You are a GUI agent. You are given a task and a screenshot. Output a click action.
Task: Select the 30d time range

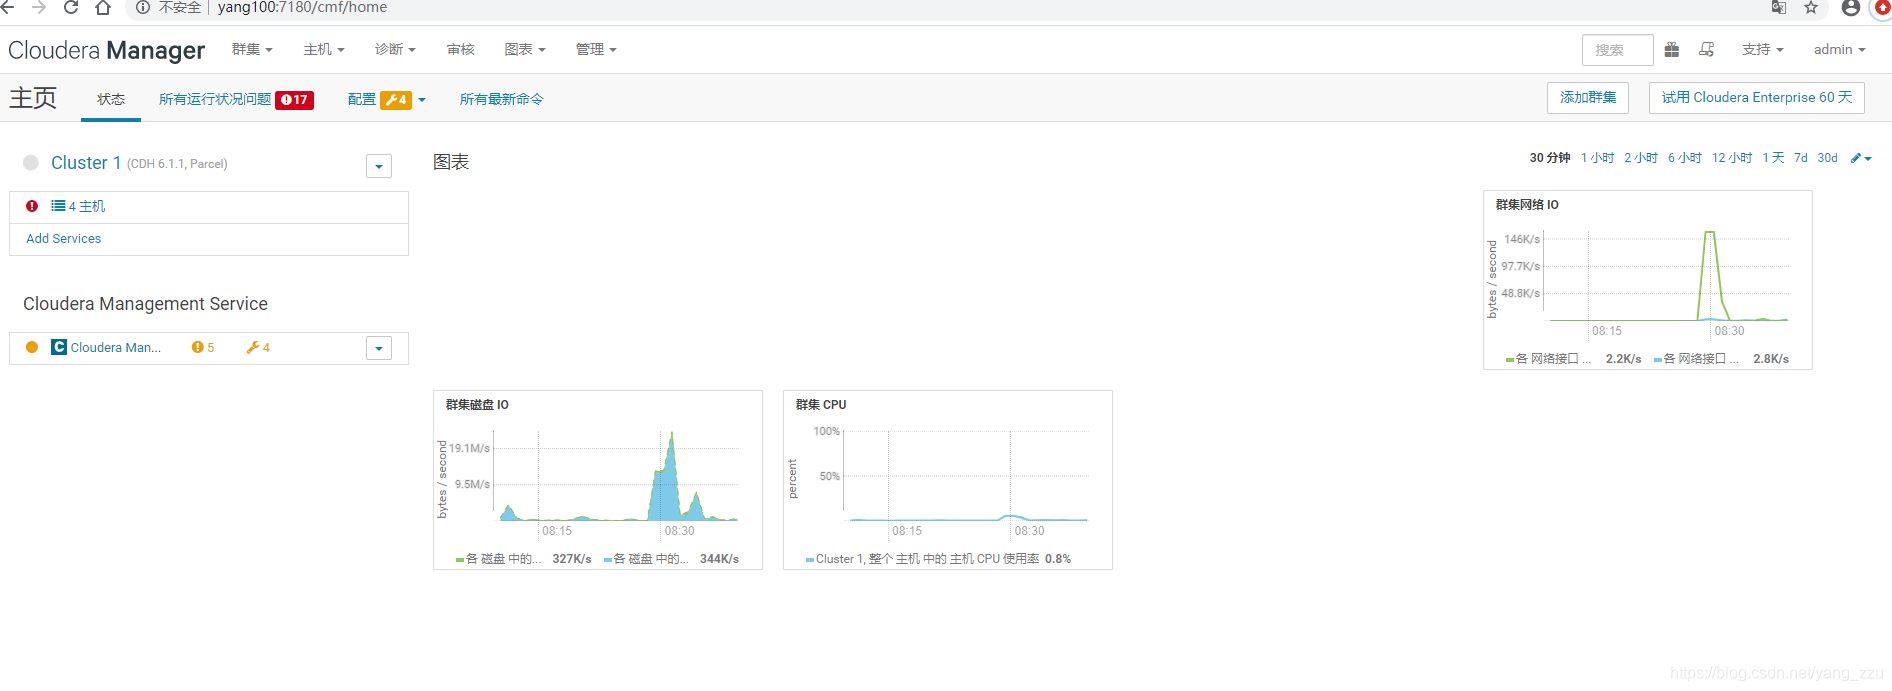[x=1828, y=158]
